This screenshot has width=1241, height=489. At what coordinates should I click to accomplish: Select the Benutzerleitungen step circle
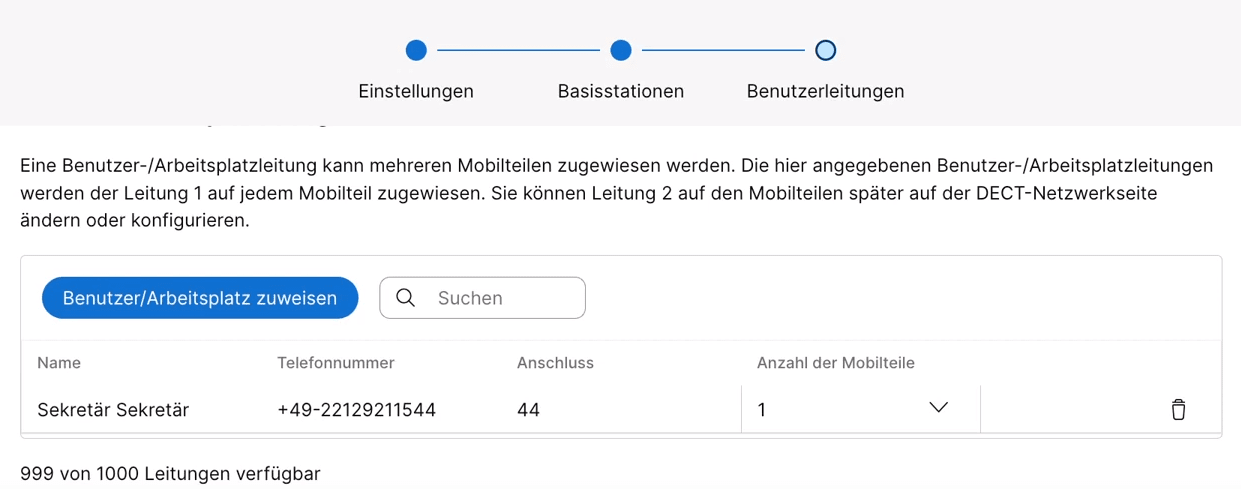click(825, 50)
